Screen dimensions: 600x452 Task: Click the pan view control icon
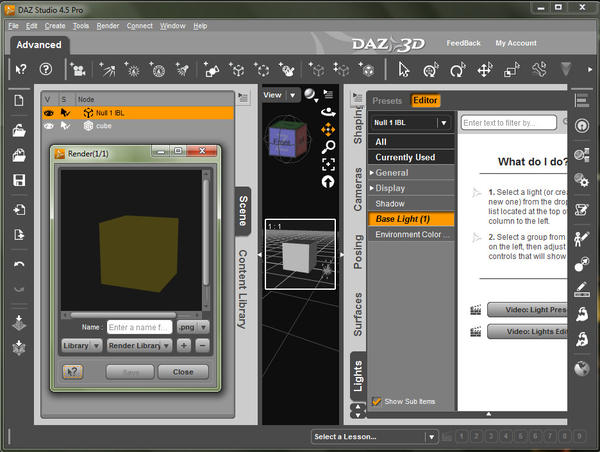[328, 130]
